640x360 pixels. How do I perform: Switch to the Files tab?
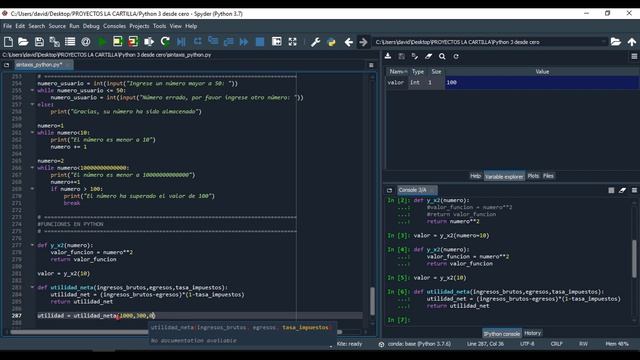tap(548, 176)
